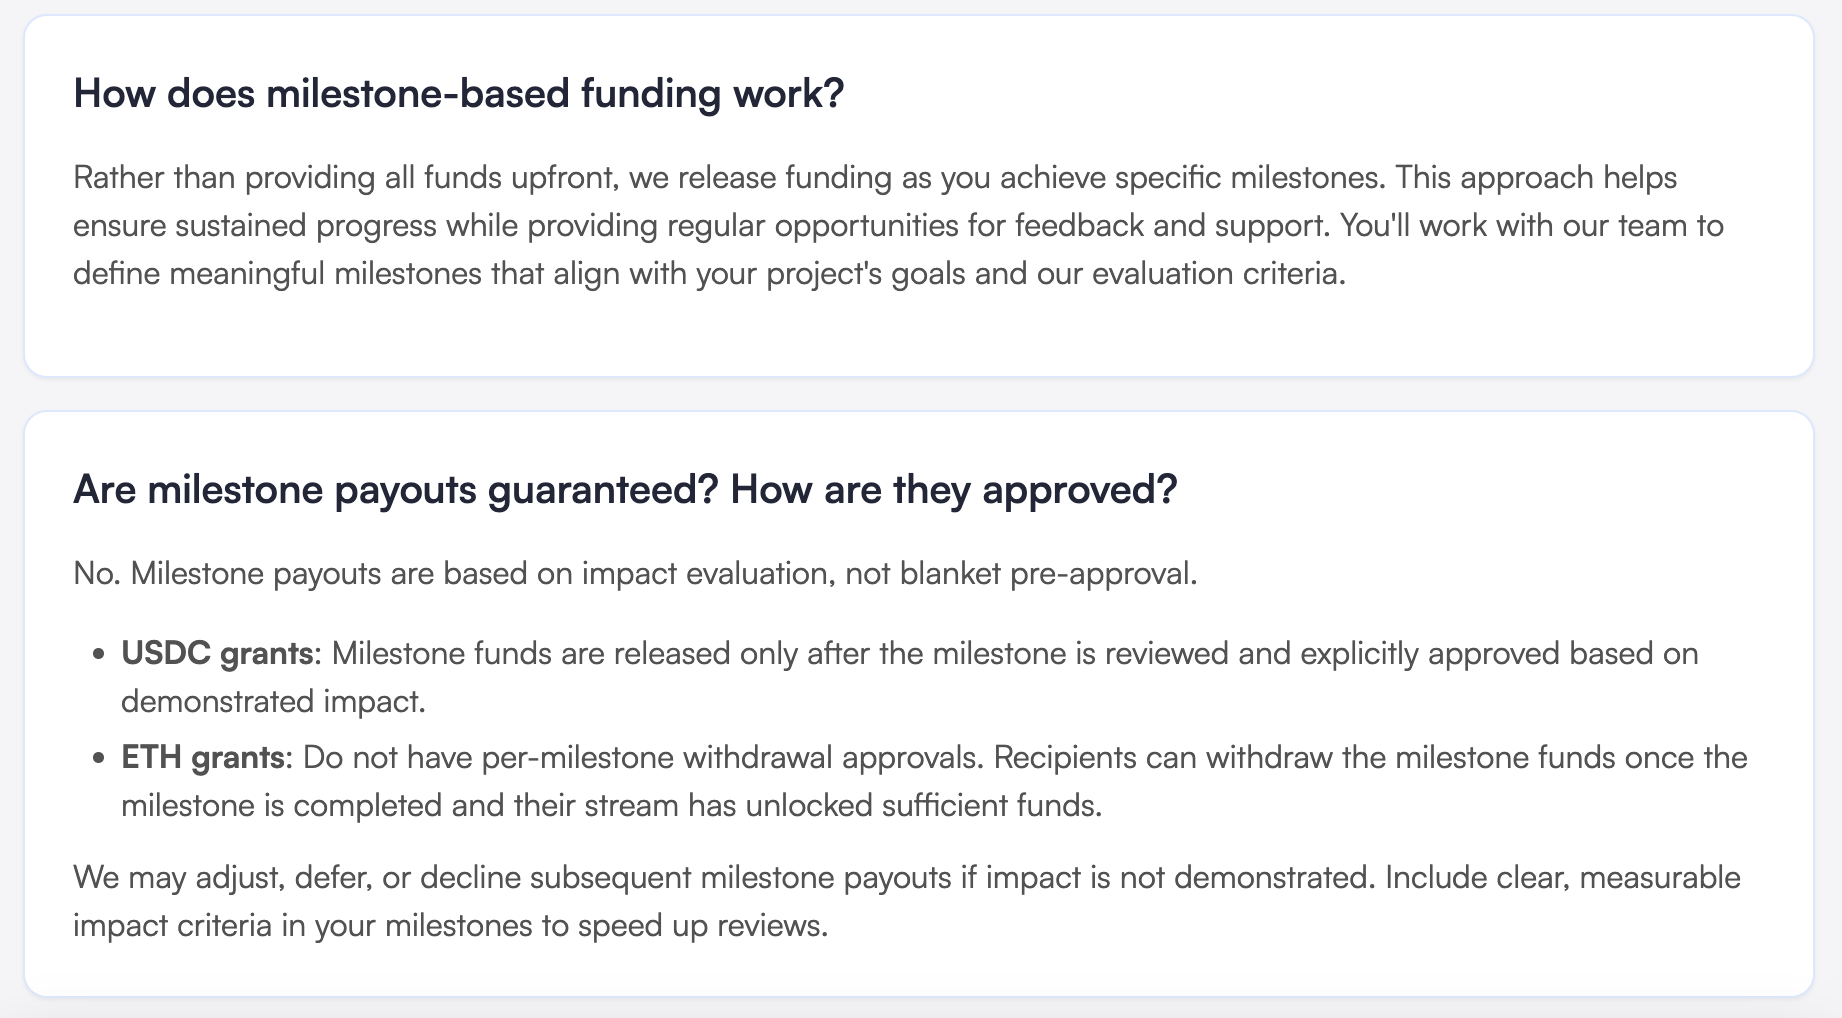Click the "How does milestone-based funding work?" heading
The image size is (1842, 1018).
(x=459, y=94)
